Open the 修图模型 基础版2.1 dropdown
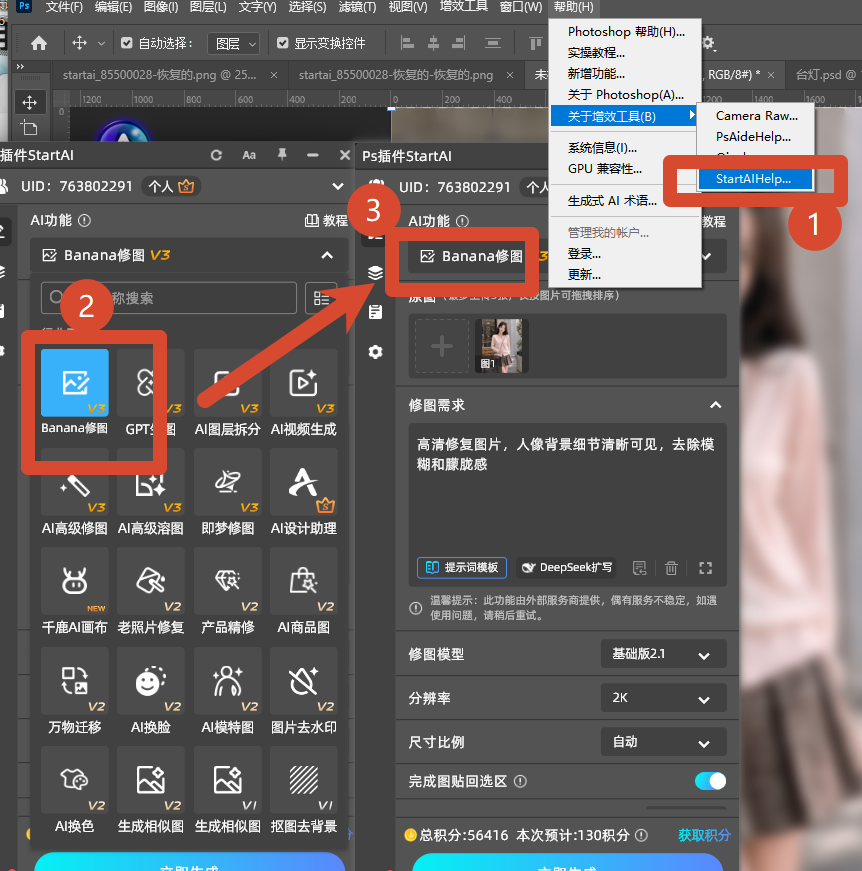 (664, 654)
